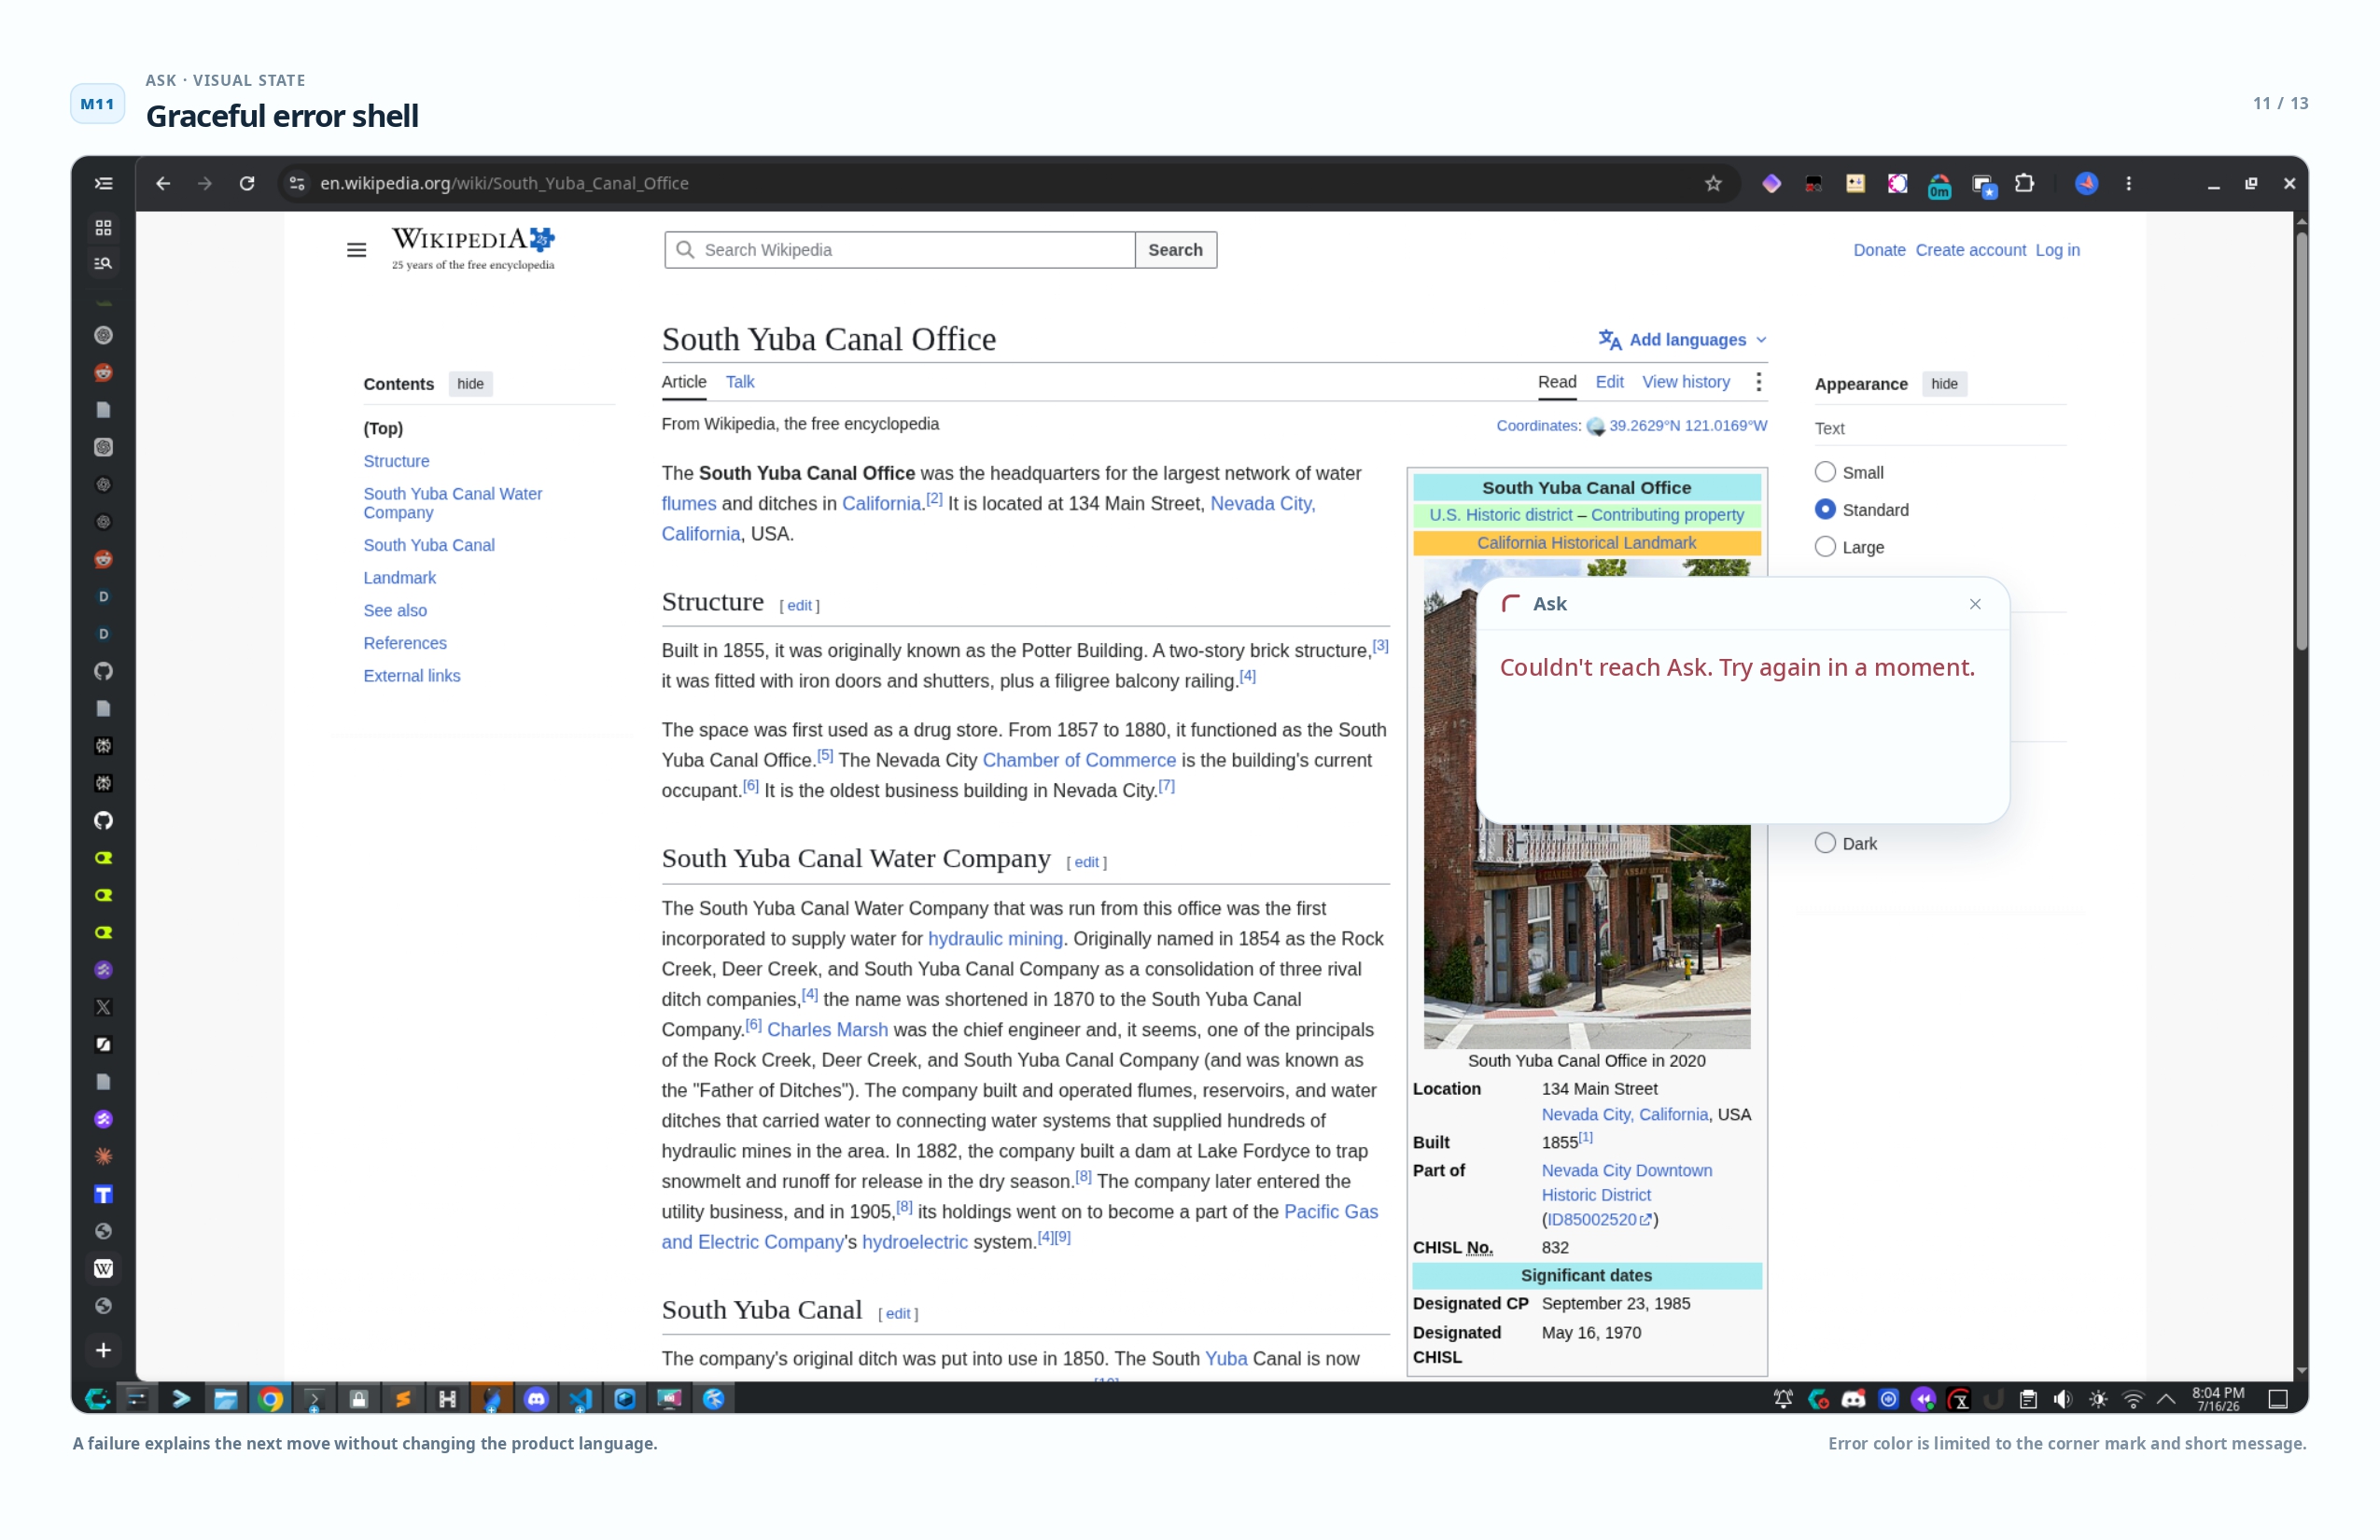
Task: Add a new tab with plus icon
Action: (103, 1350)
